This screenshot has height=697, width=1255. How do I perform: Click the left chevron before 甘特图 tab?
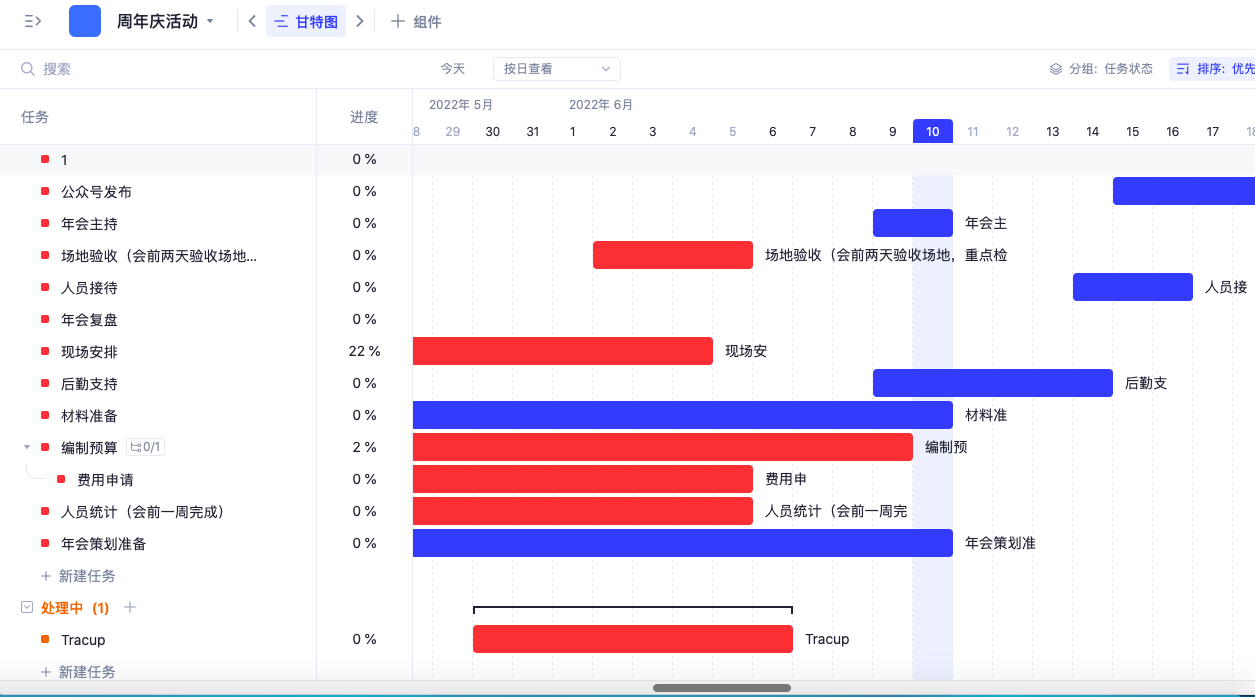click(251, 20)
